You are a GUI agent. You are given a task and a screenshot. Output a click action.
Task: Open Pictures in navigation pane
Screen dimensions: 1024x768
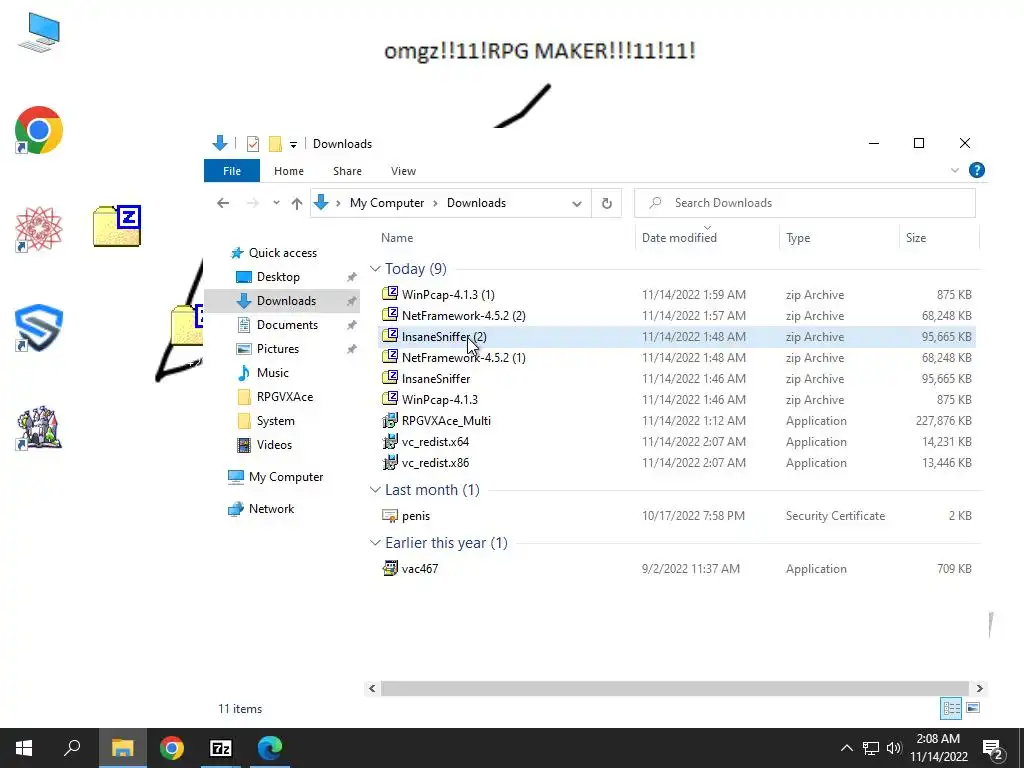coord(278,349)
